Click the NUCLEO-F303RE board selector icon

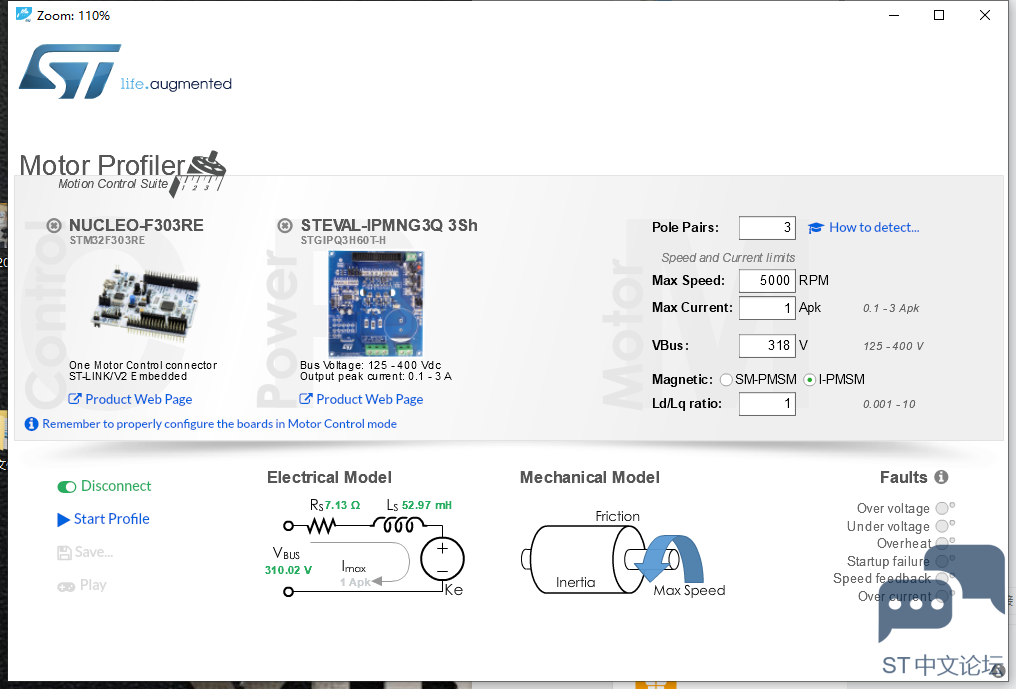point(54,226)
